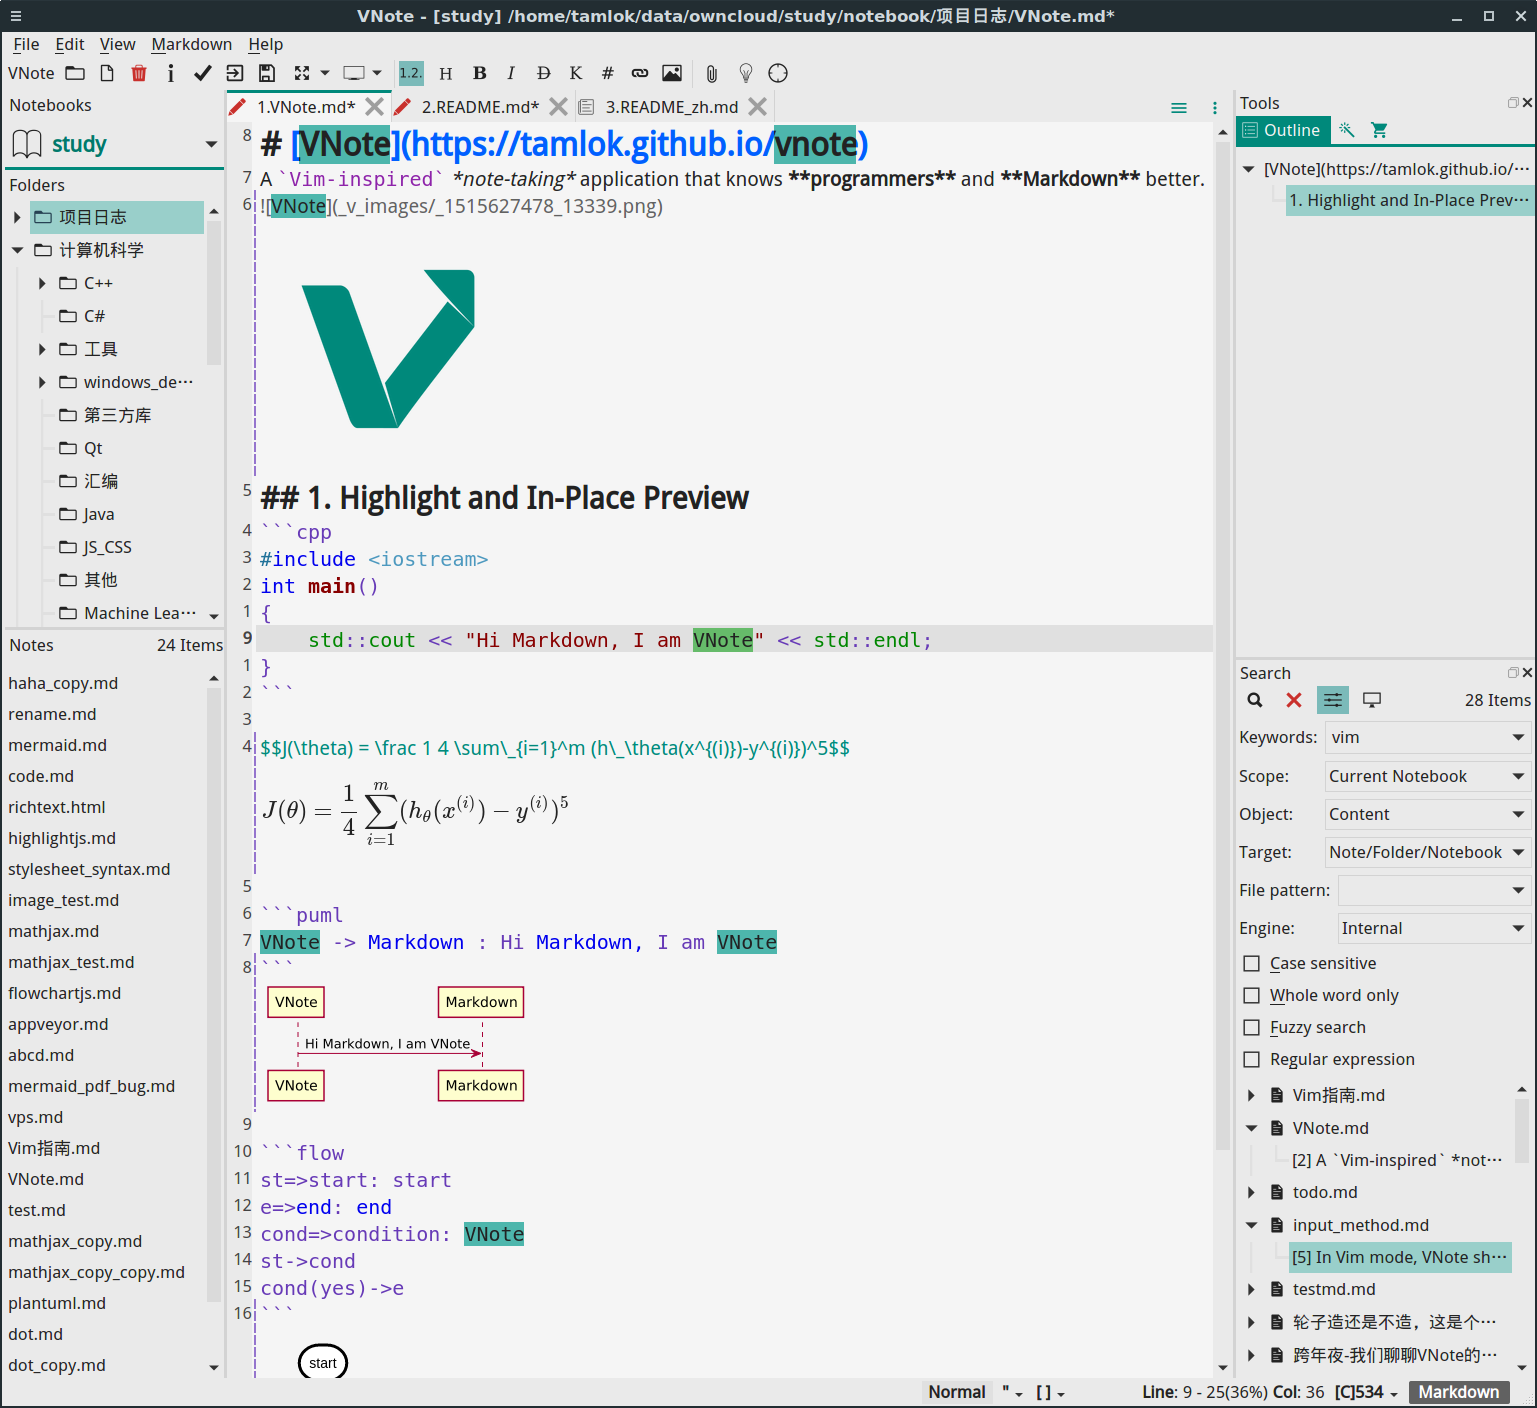Viewport: 1537px width, 1408px height.
Task: Clear the search with the red X button
Action: [1293, 700]
